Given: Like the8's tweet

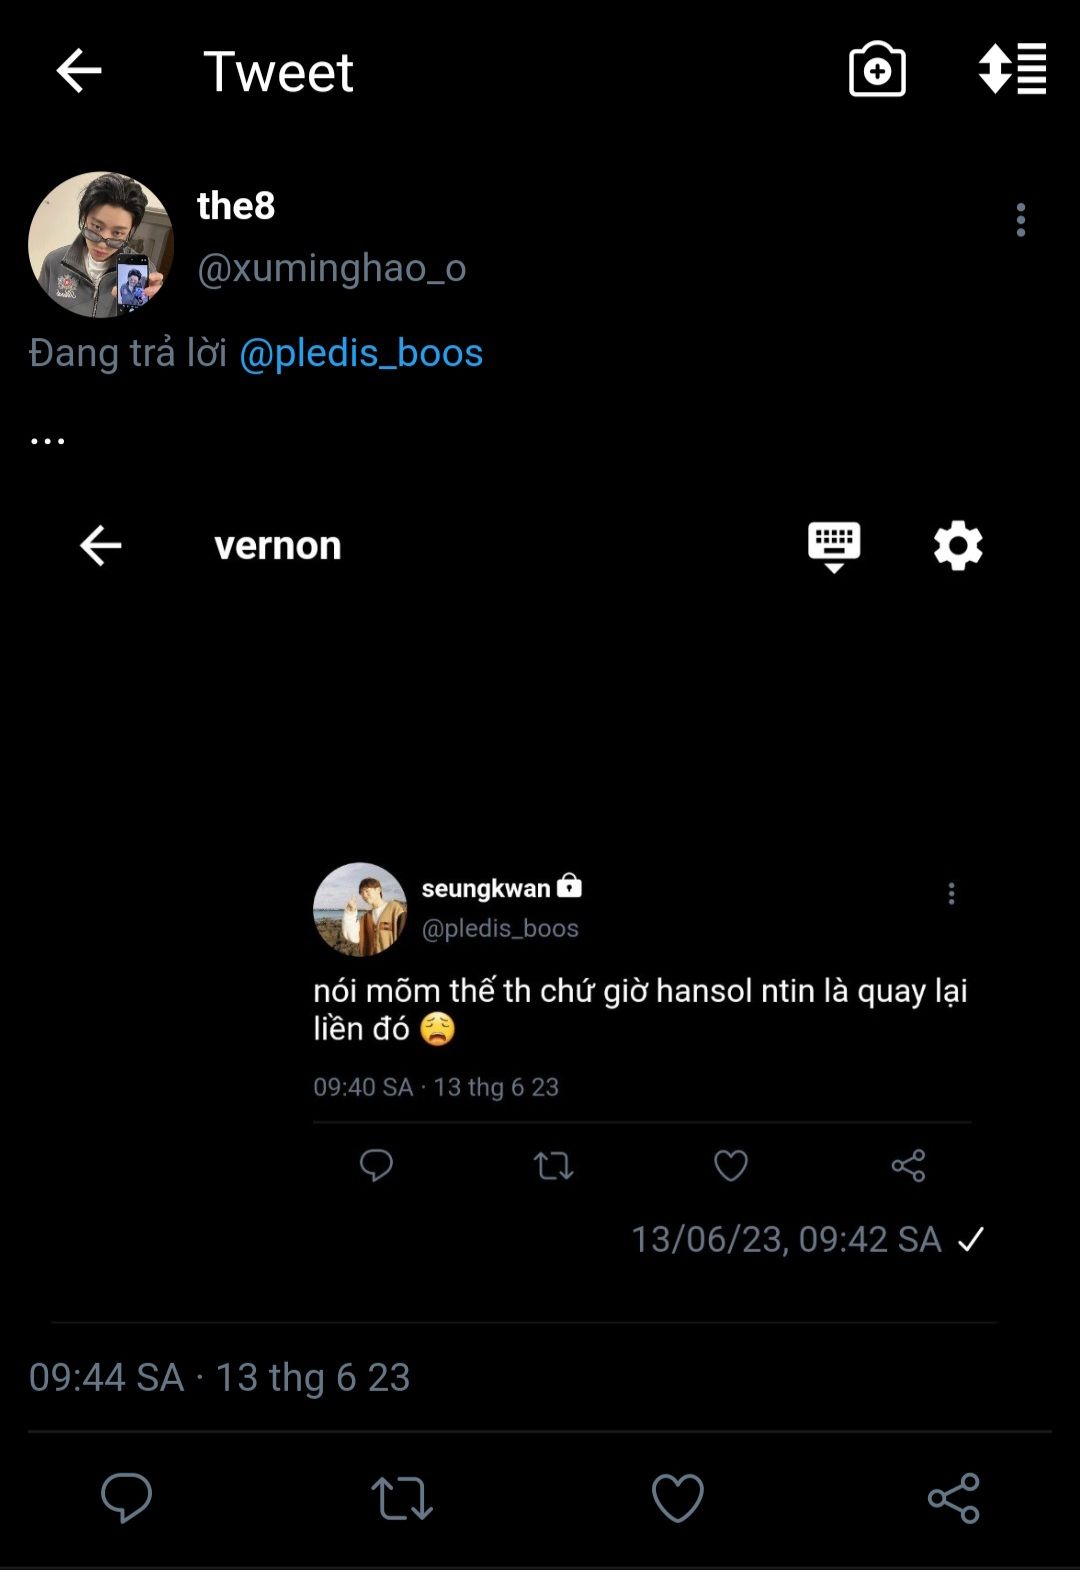Looking at the screenshot, I should pos(677,1497).
